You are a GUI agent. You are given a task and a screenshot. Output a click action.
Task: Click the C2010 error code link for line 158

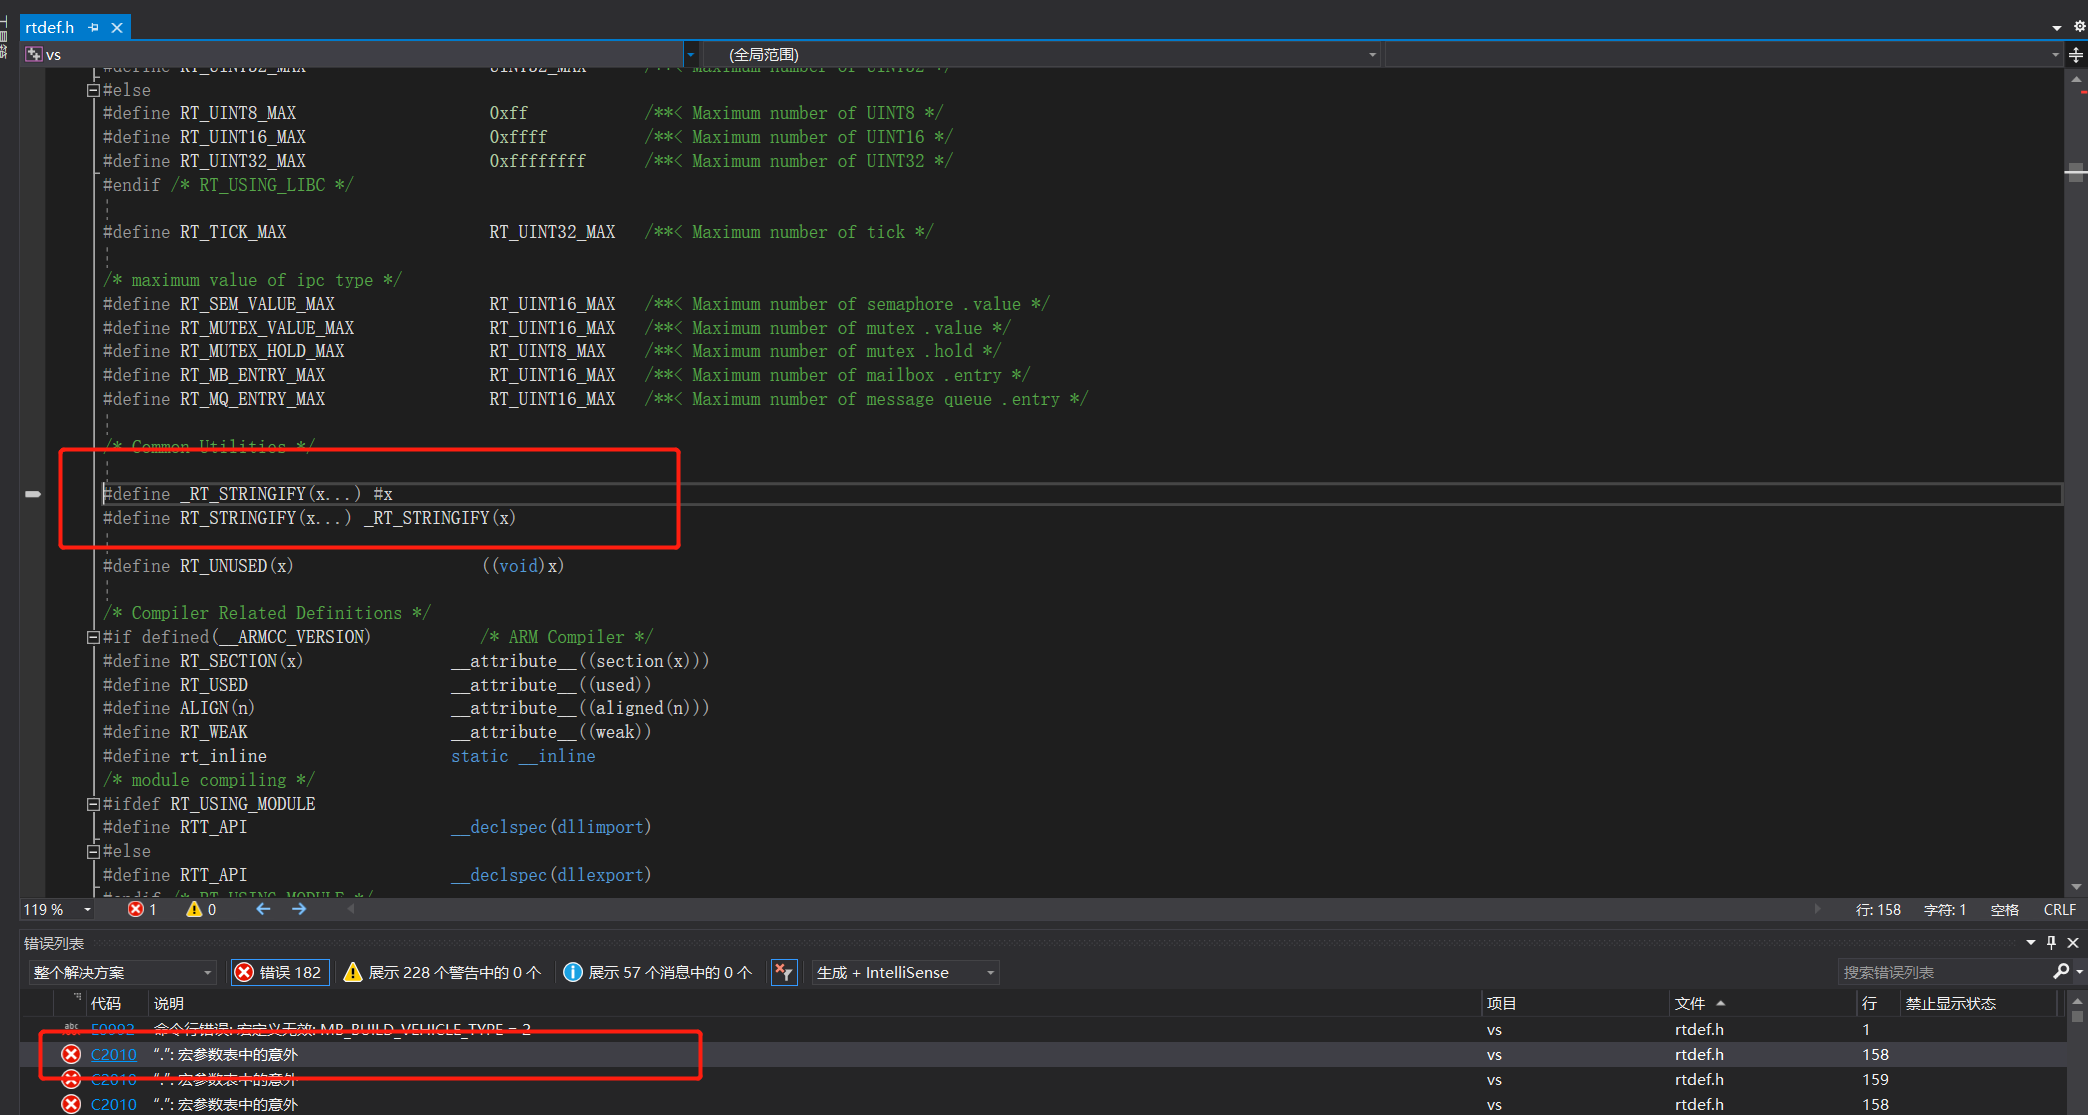point(113,1054)
